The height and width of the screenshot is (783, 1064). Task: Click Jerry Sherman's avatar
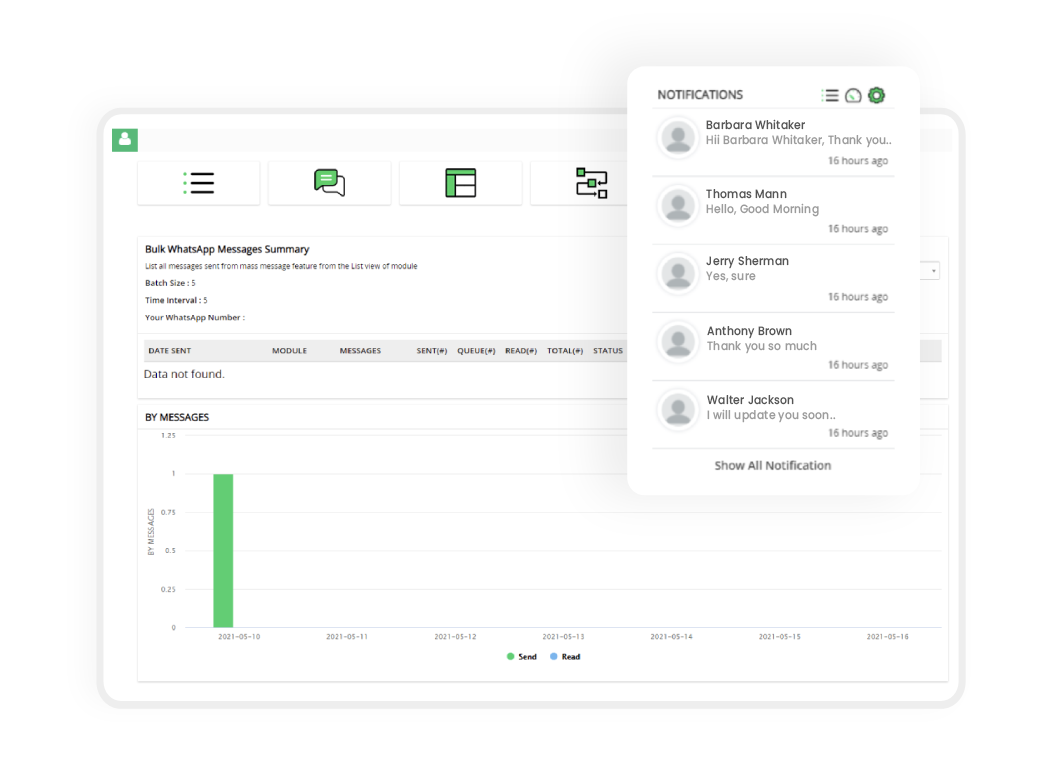tap(678, 273)
